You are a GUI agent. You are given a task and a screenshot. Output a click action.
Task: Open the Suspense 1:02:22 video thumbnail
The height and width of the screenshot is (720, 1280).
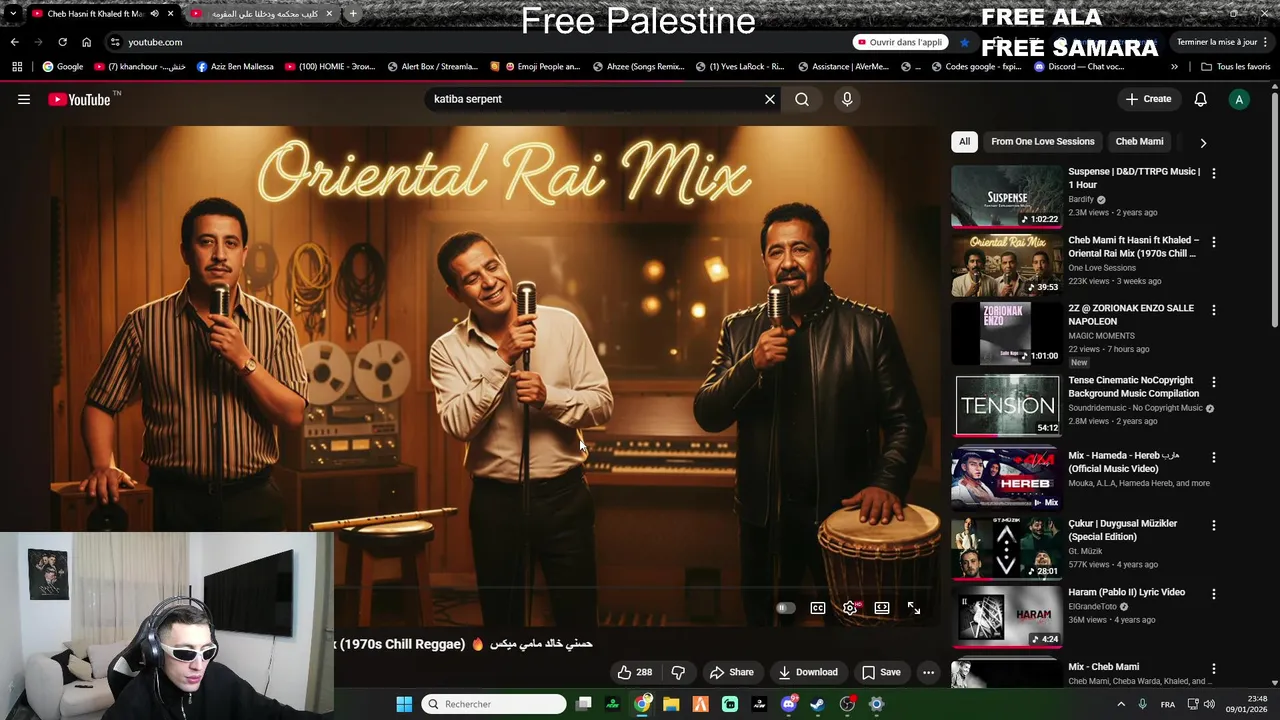(x=1006, y=196)
